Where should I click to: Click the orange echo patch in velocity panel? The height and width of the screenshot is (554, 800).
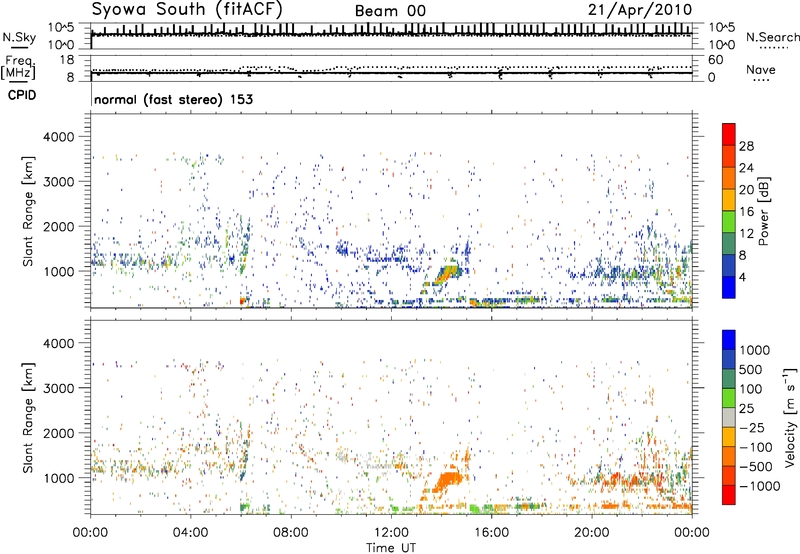(448, 480)
